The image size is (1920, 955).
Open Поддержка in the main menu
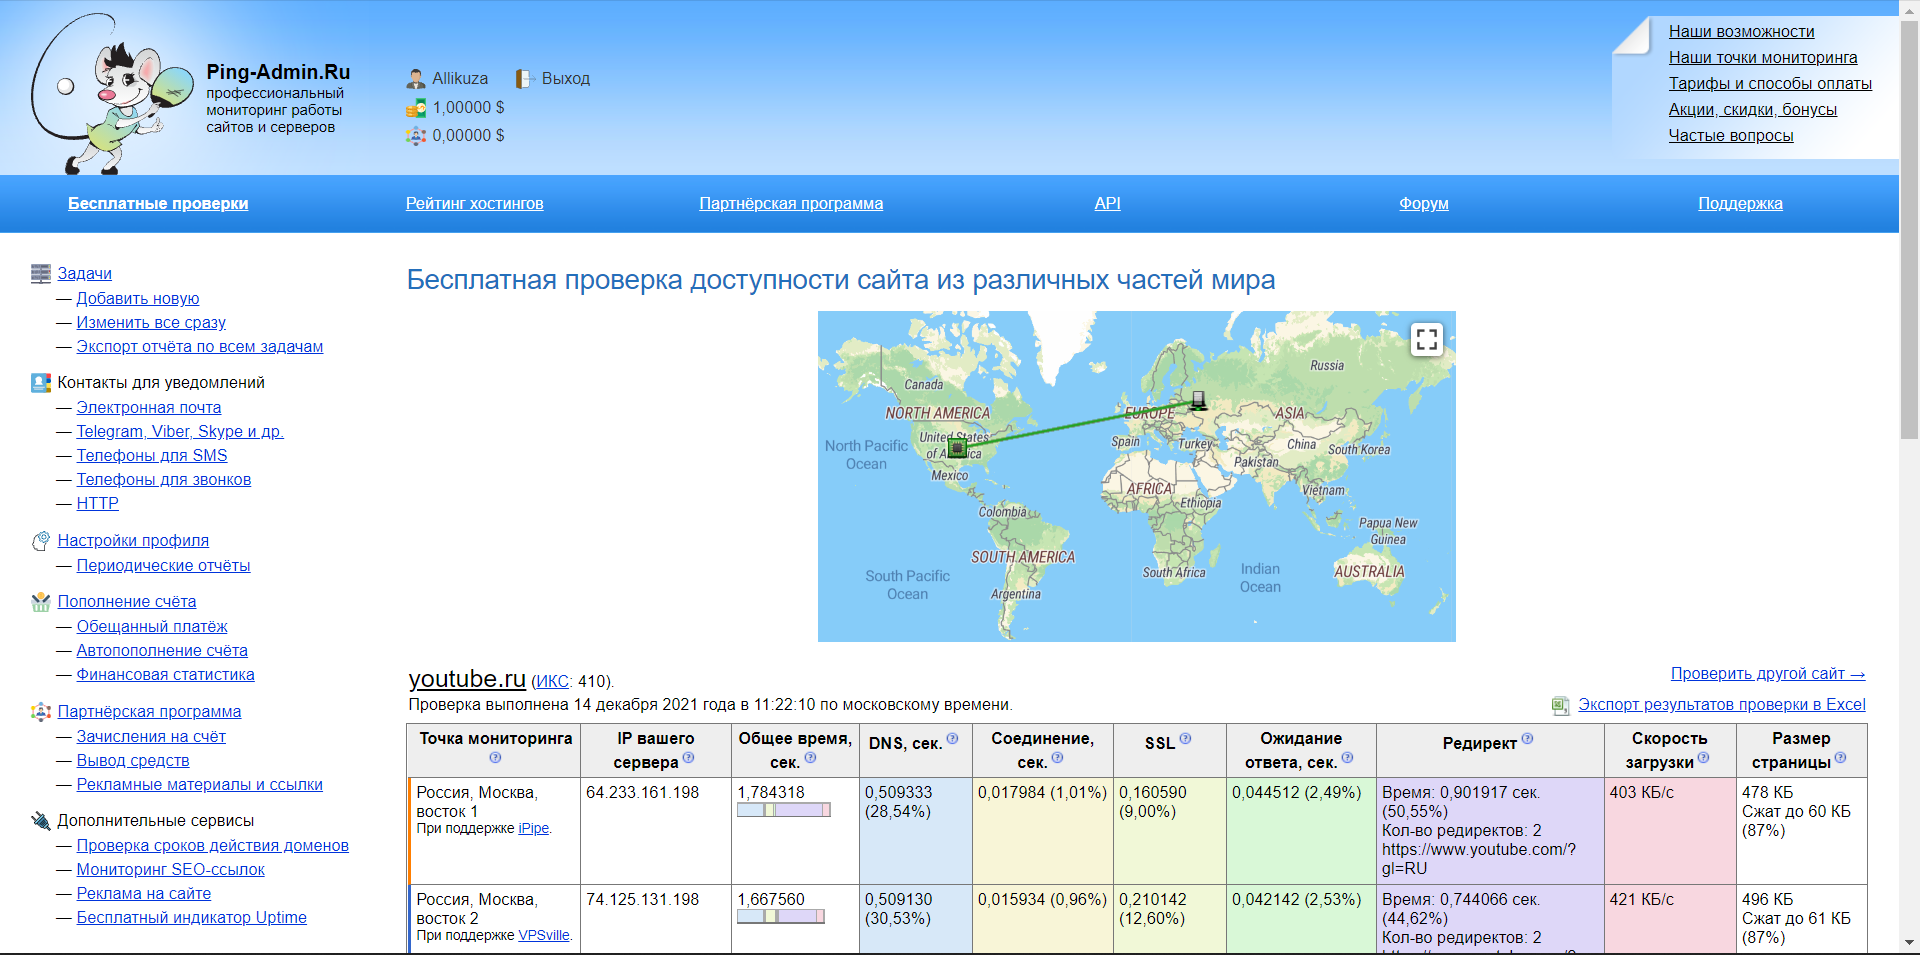click(x=1740, y=204)
